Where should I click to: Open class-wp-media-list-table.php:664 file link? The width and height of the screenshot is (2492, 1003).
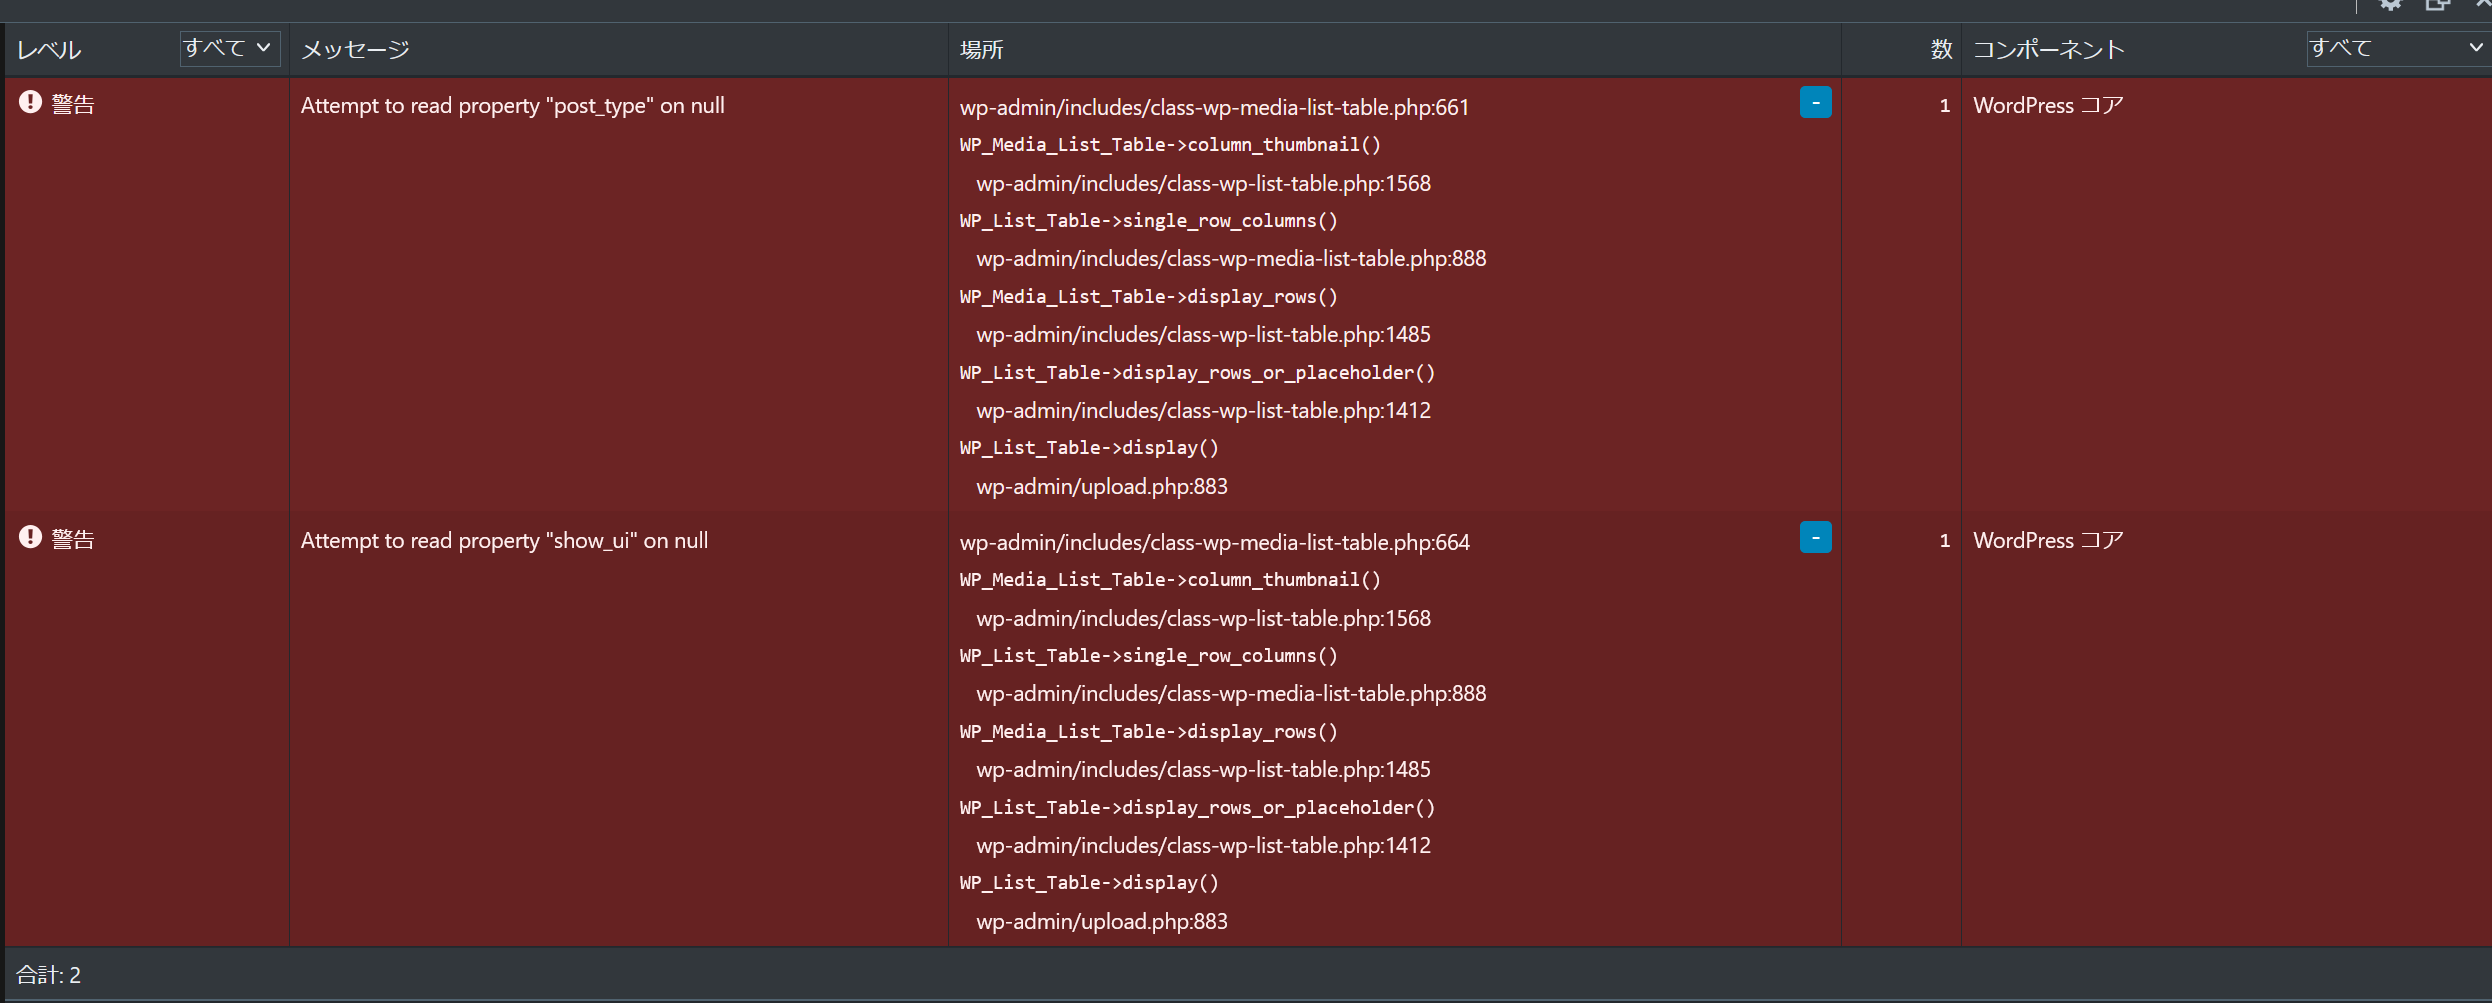pyautogui.click(x=1214, y=542)
